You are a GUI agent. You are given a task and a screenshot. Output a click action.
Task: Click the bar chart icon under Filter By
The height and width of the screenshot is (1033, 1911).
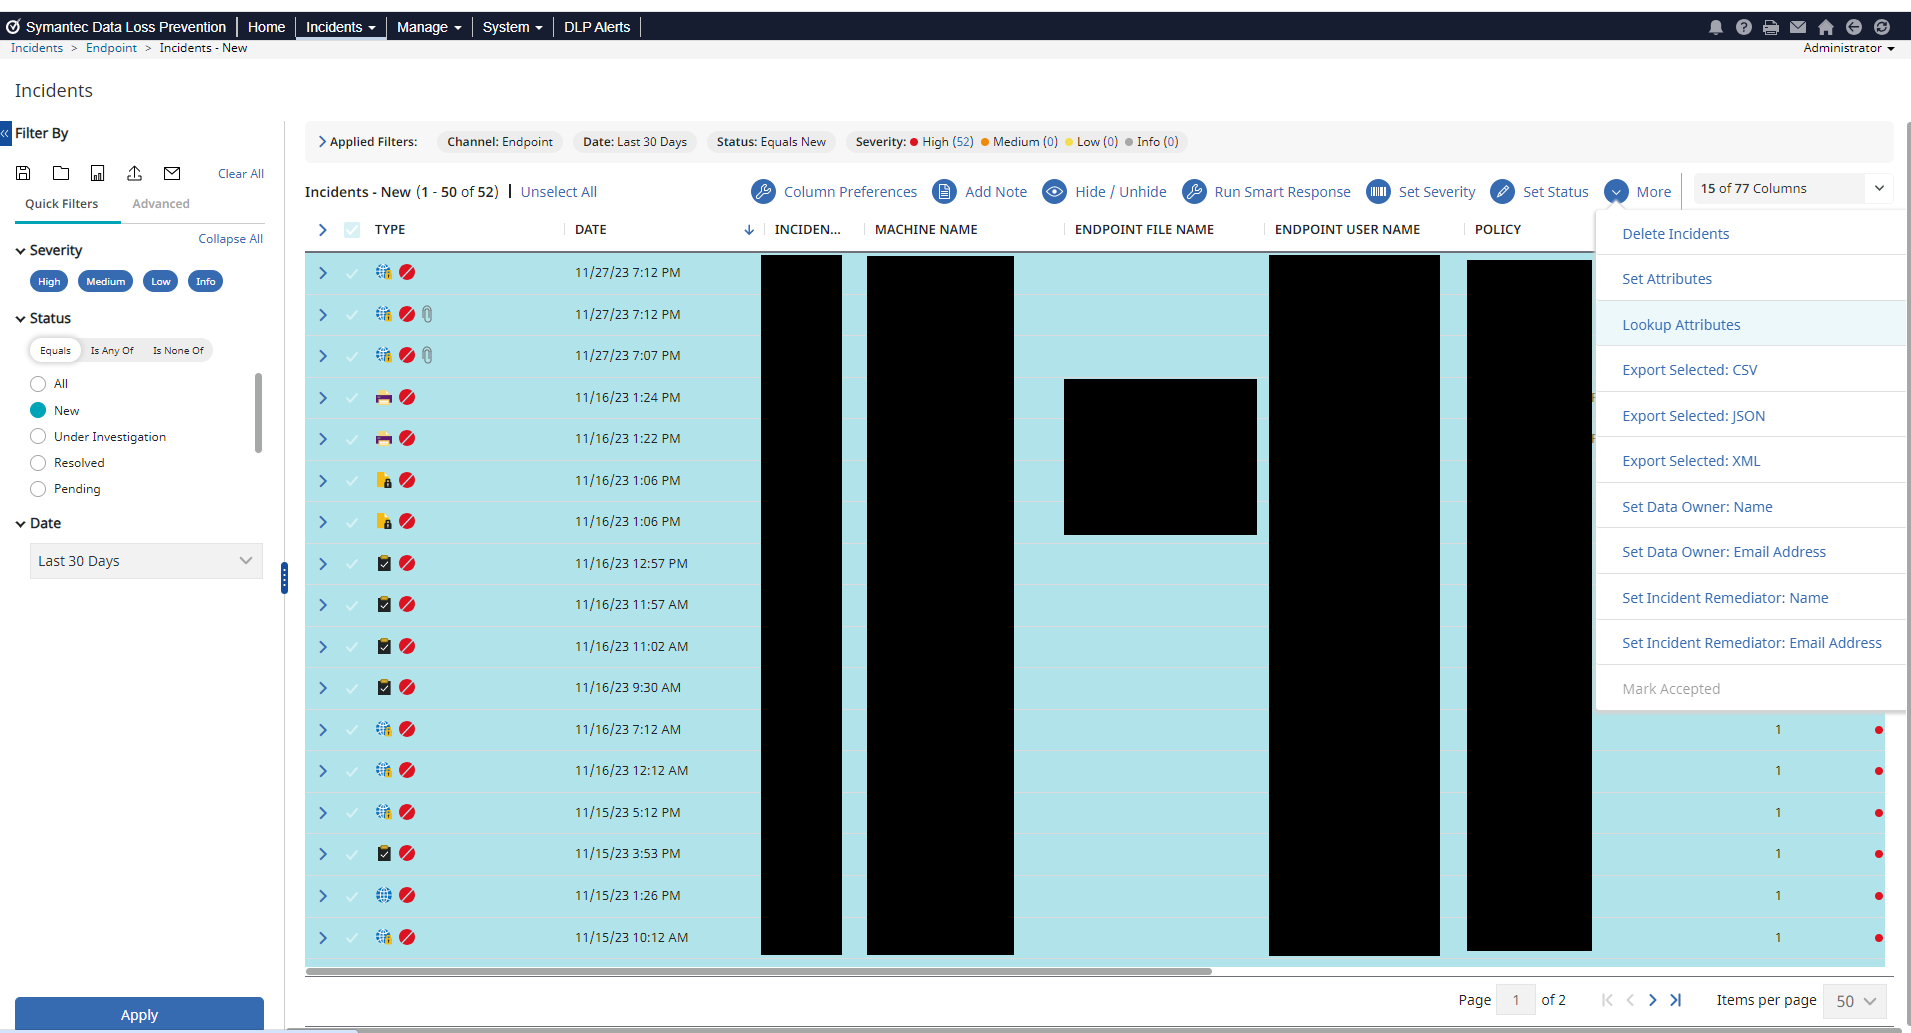point(97,173)
